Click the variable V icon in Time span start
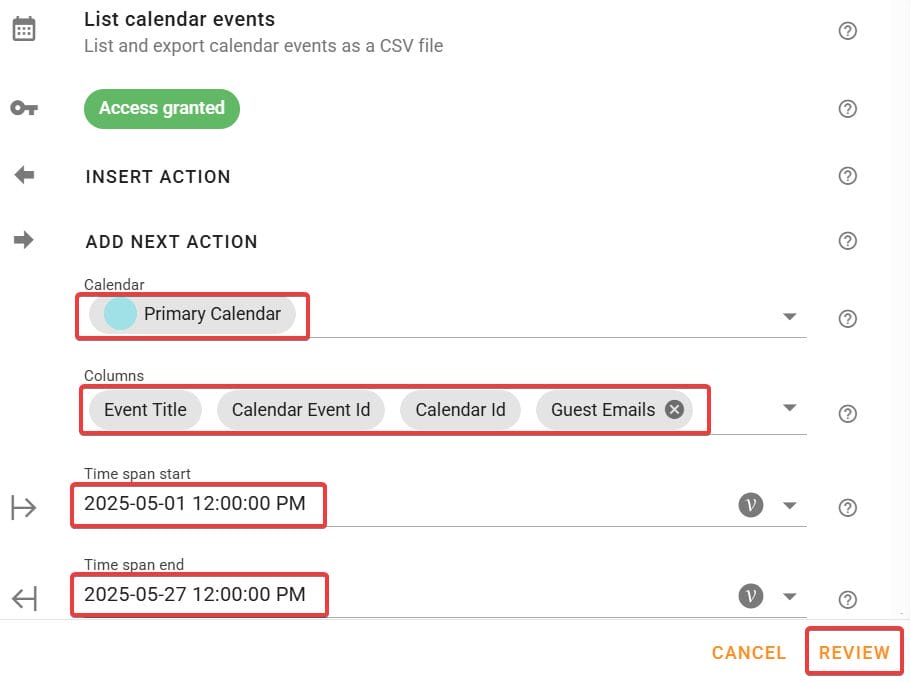 click(x=751, y=505)
